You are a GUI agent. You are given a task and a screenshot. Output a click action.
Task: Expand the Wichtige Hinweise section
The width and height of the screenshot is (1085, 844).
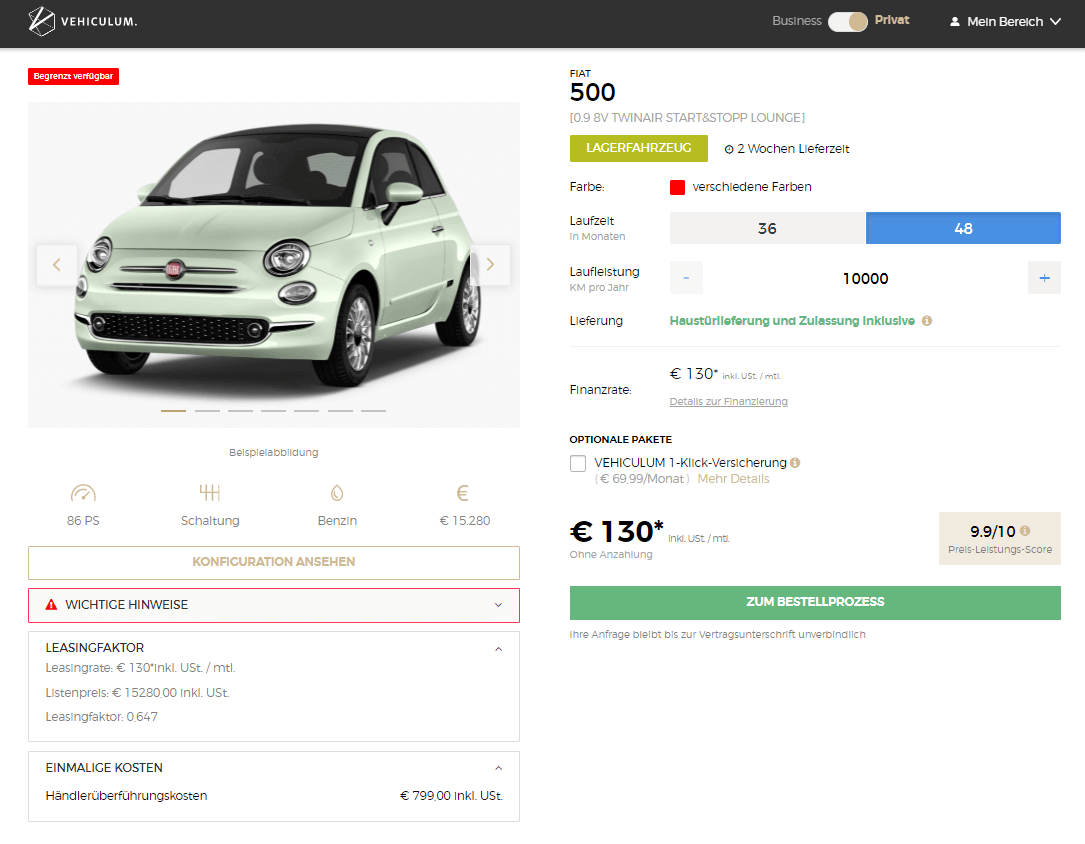274,605
